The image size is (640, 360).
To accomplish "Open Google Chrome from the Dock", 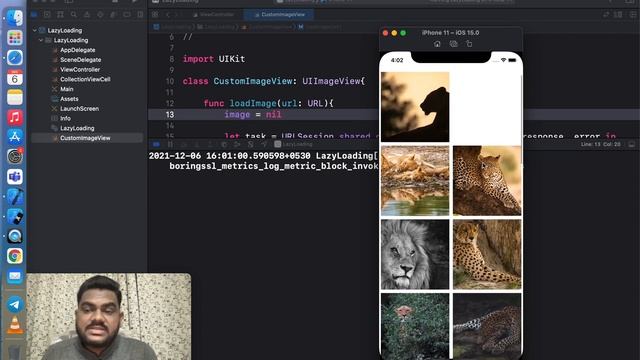I will coord(15,256).
